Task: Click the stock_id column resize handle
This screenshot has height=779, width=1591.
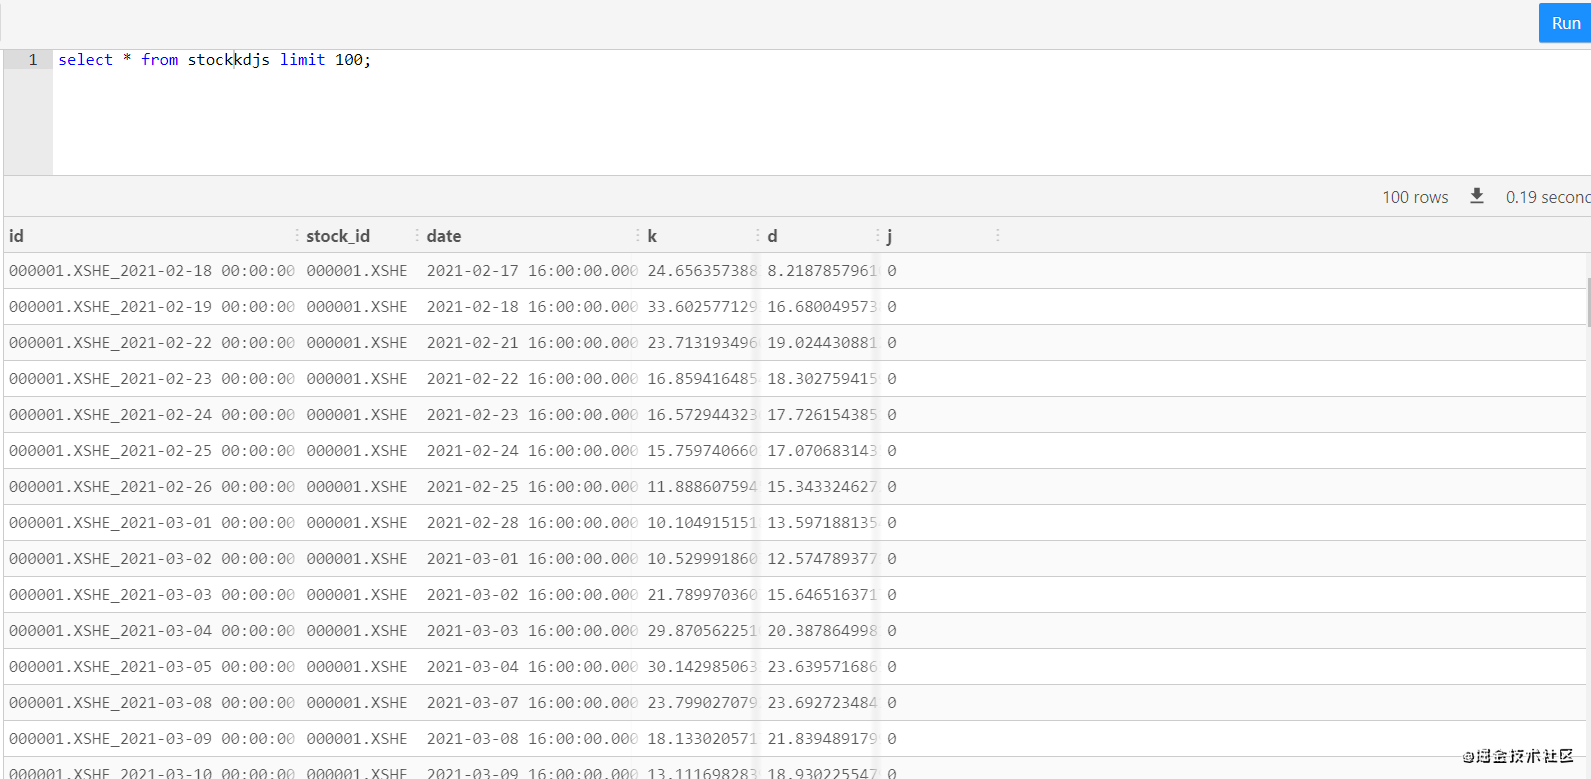Action: pos(417,235)
